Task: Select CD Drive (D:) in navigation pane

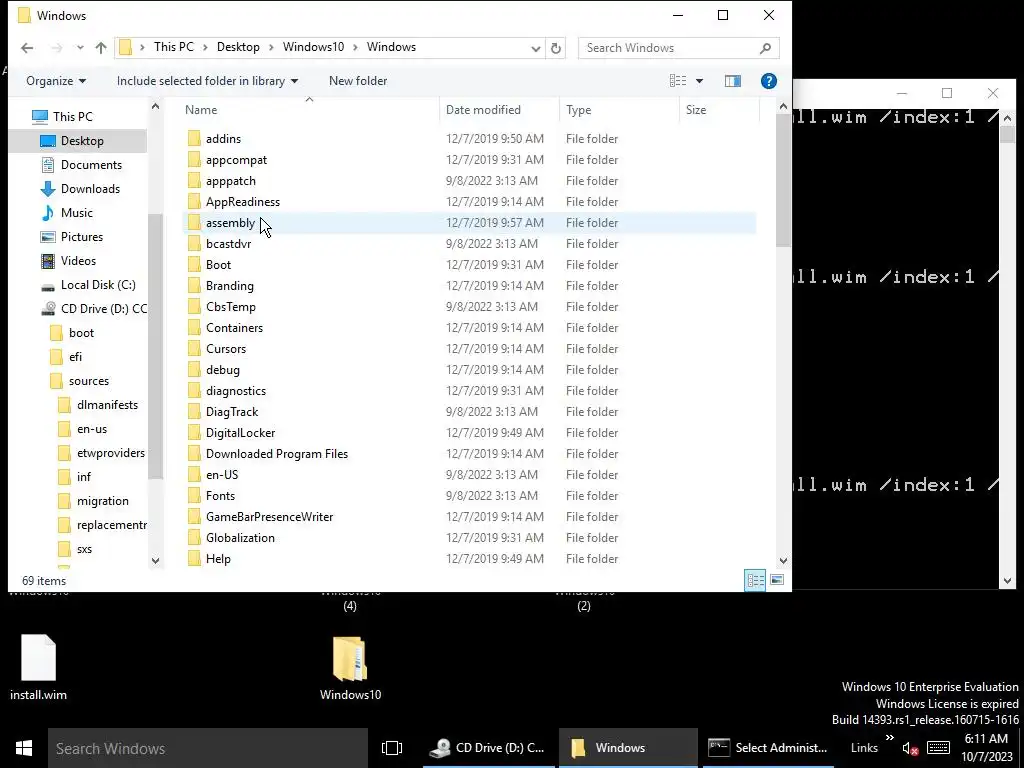Action: pyautogui.click(x=103, y=309)
